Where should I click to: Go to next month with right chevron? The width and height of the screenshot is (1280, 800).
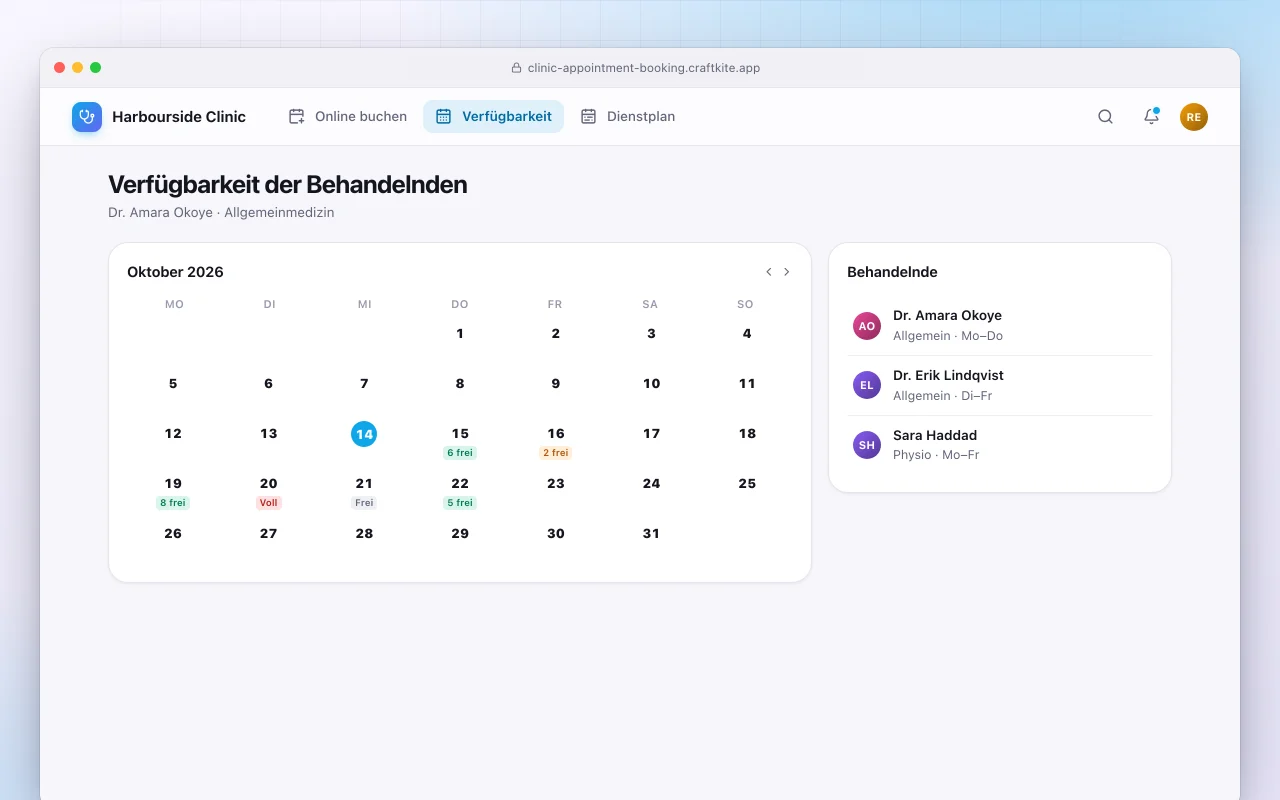787,272
